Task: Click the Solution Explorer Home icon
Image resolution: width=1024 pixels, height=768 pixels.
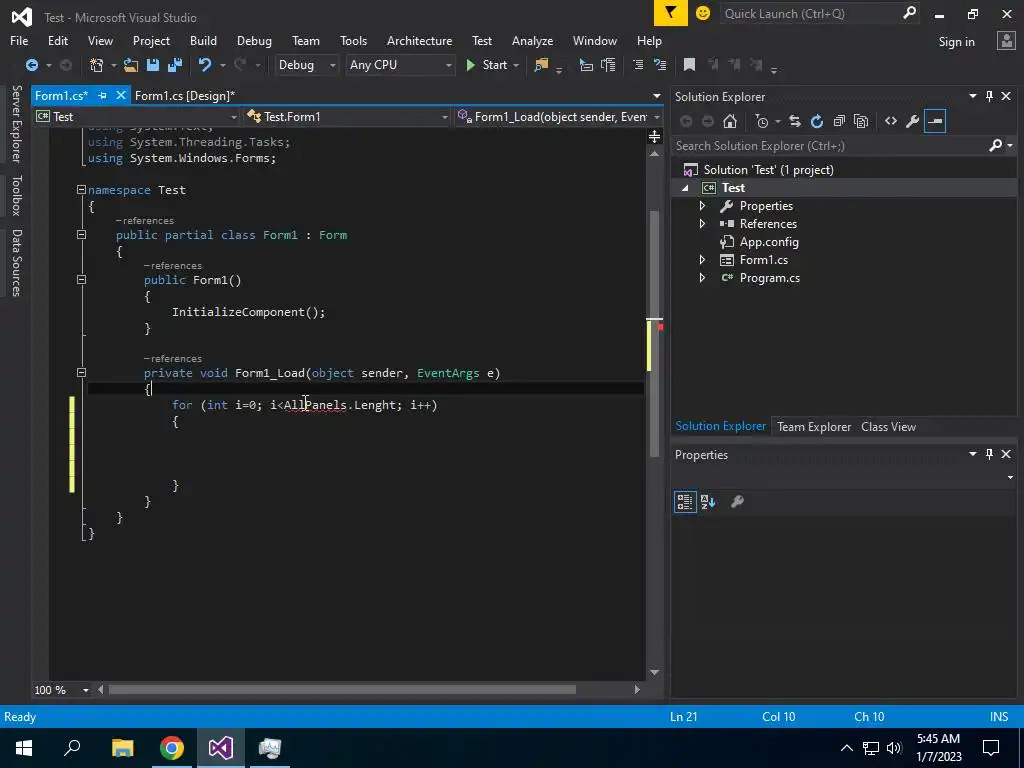Action: click(x=730, y=121)
